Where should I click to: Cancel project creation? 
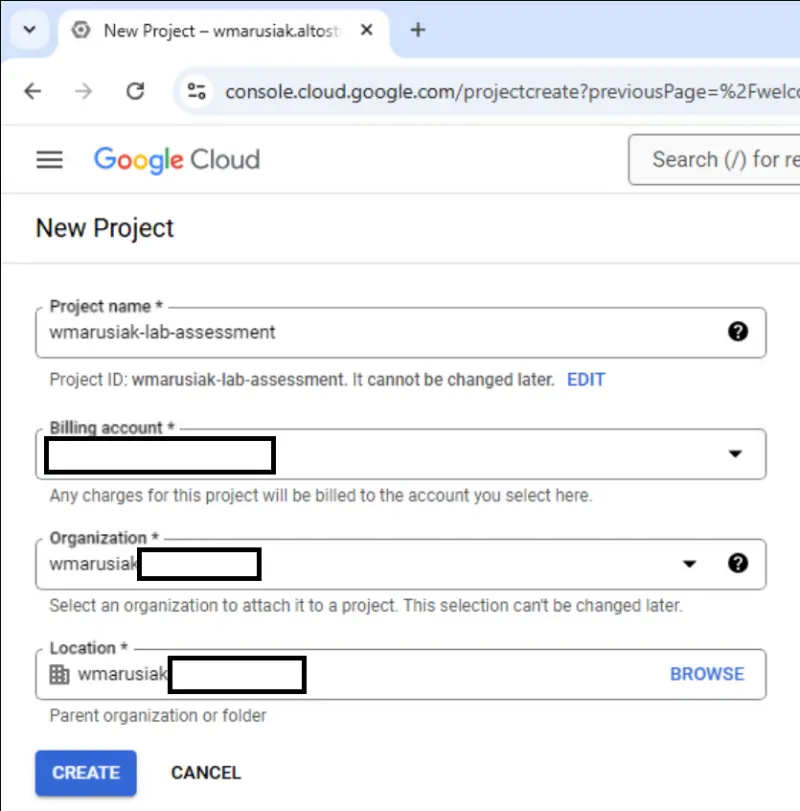pos(205,772)
